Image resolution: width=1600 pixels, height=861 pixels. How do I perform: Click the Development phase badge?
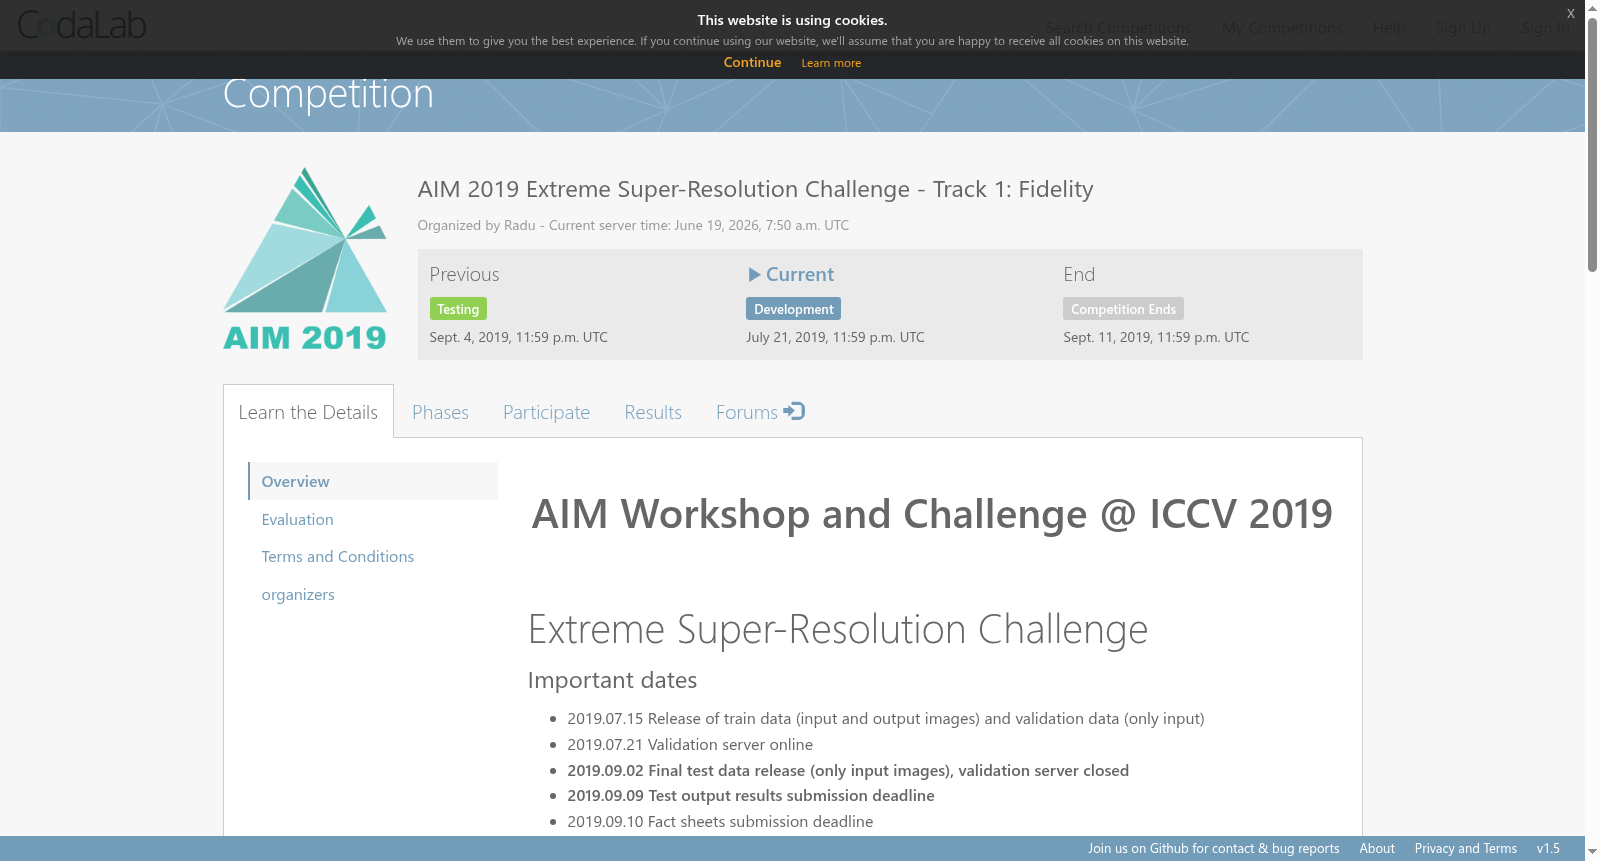click(793, 309)
